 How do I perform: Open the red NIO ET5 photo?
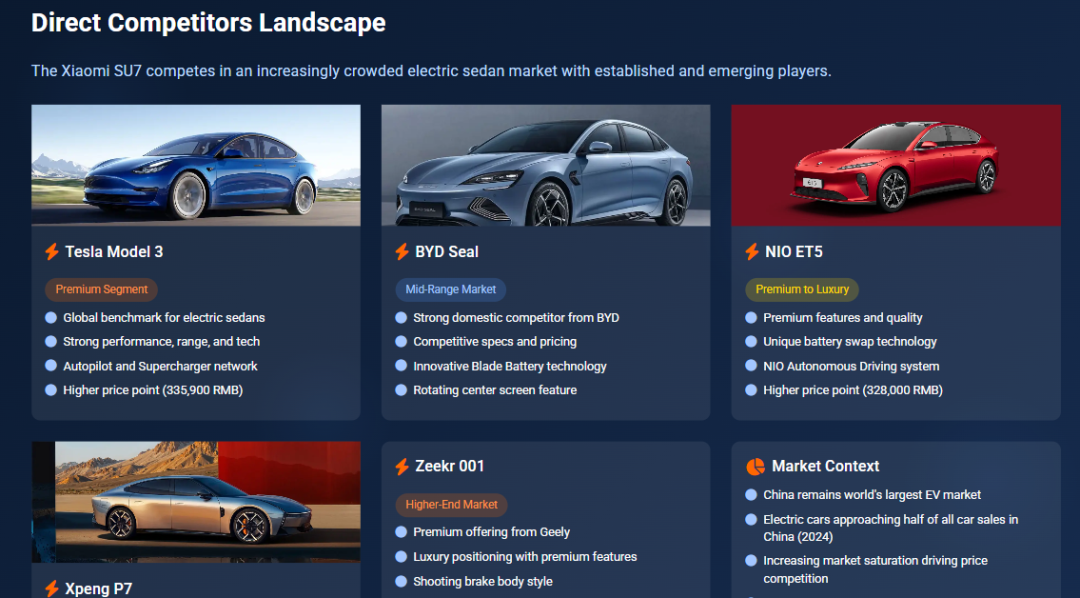(896, 165)
